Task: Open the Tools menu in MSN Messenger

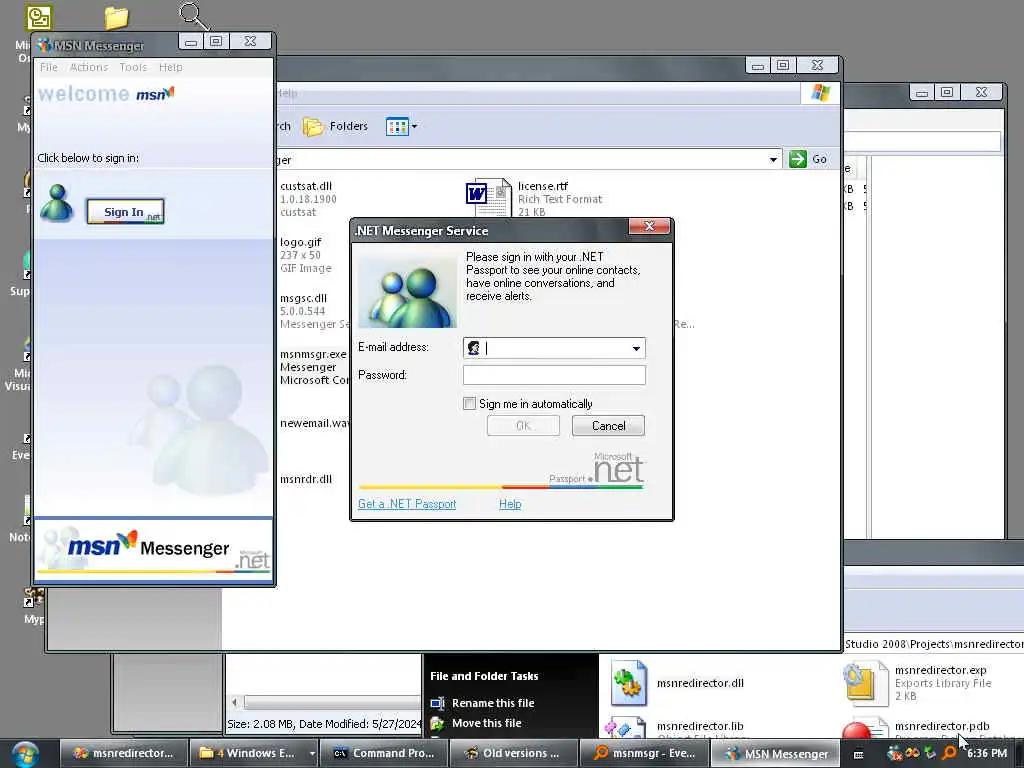Action: 133,67
